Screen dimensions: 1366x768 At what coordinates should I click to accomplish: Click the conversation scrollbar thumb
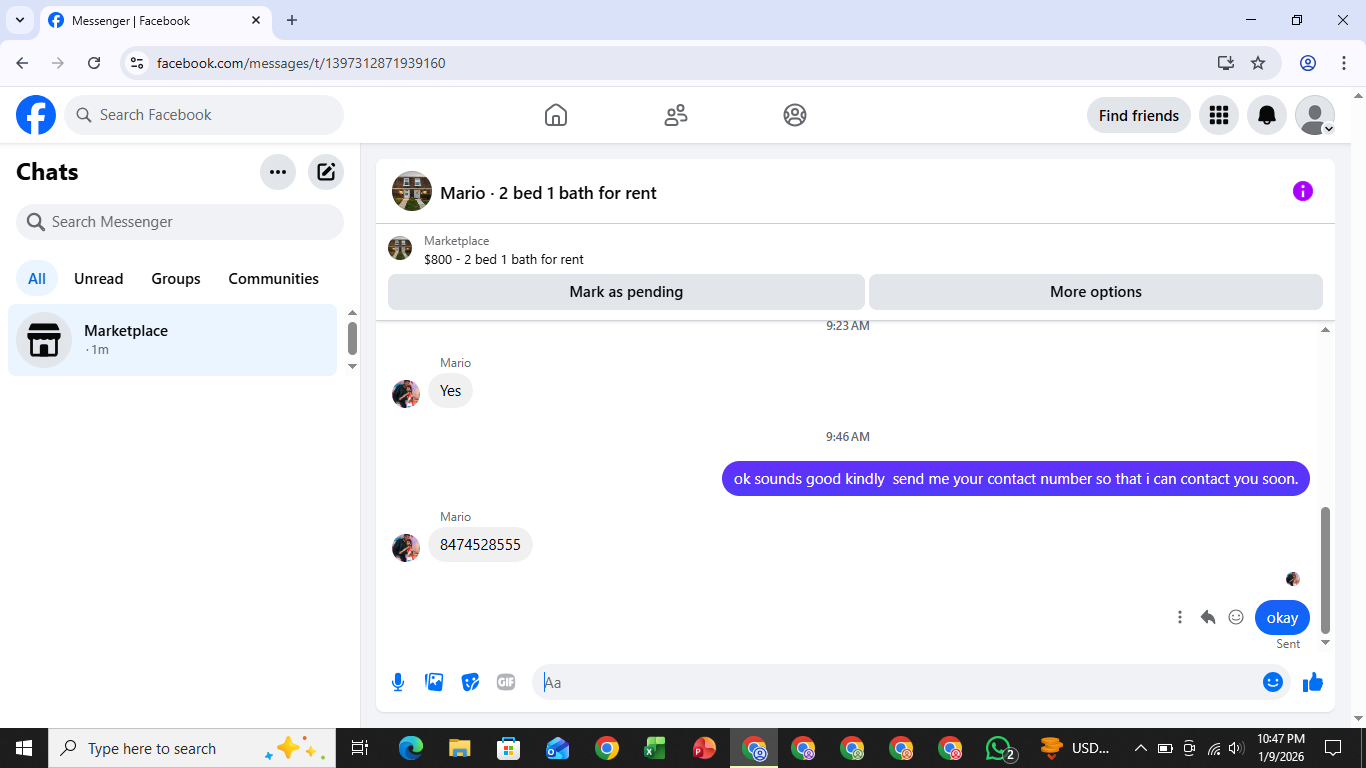pyautogui.click(x=1325, y=570)
